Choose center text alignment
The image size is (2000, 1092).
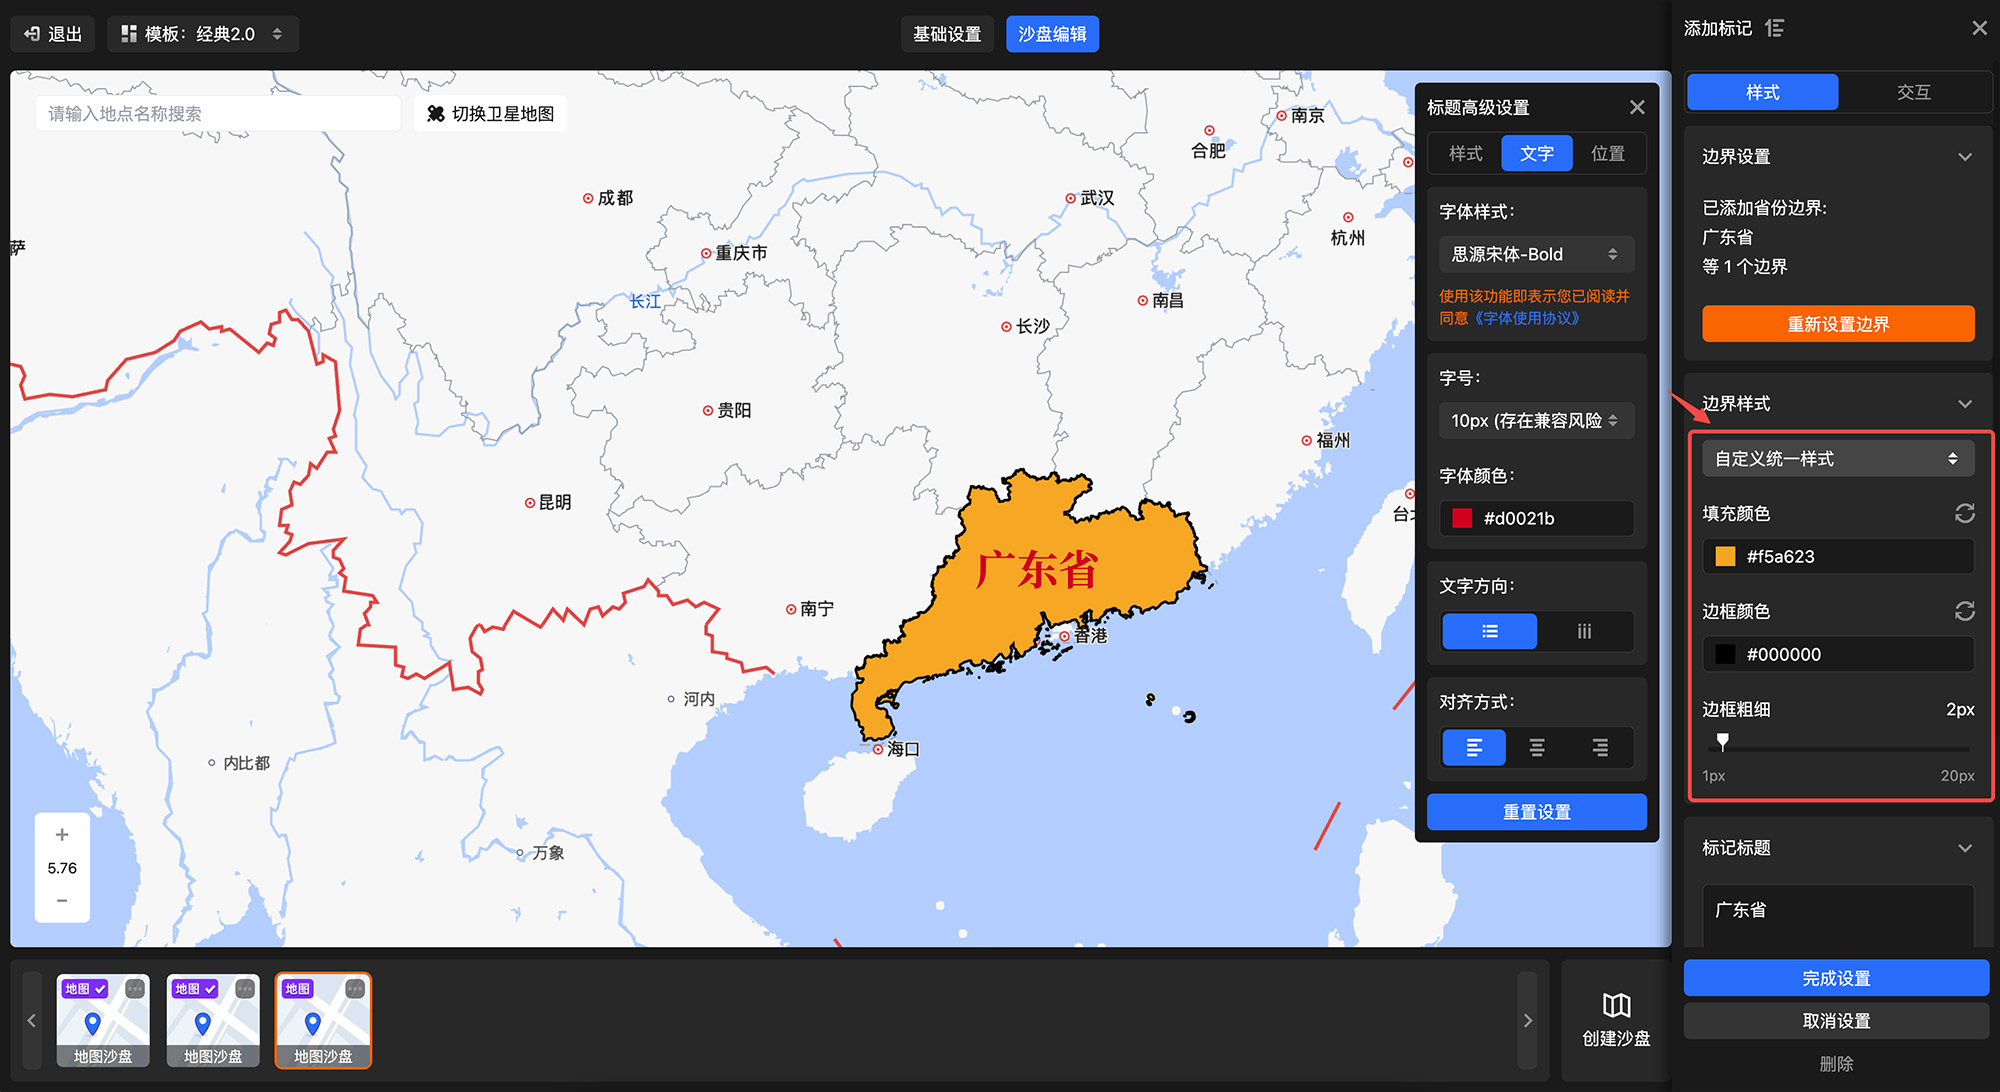point(1537,747)
